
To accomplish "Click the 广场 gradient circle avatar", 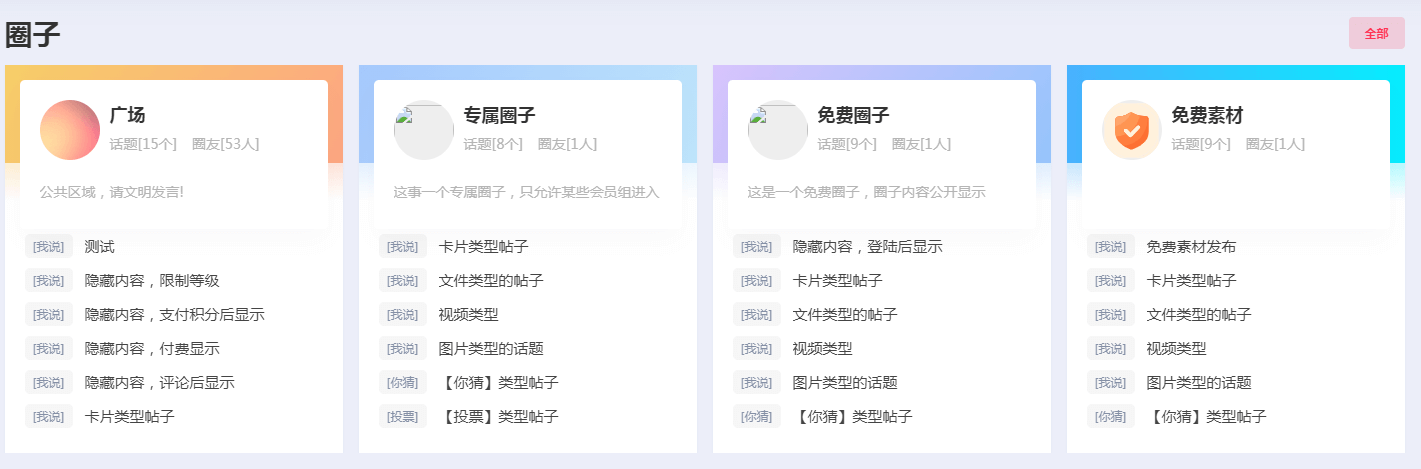I will [x=70, y=130].
